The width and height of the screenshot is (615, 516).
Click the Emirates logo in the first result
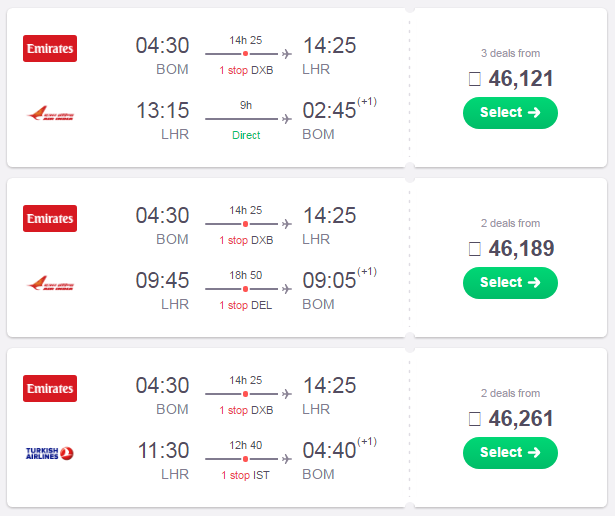[x=50, y=49]
